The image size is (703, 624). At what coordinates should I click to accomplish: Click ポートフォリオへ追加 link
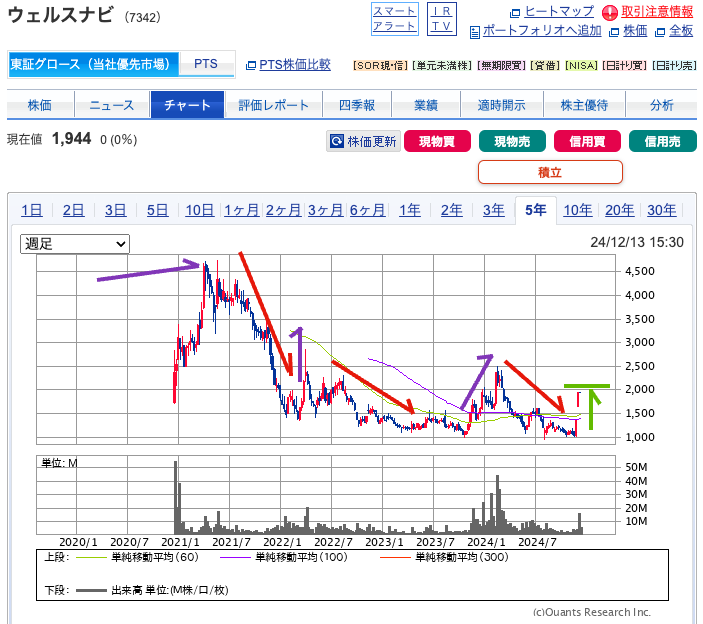(x=542, y=31)
